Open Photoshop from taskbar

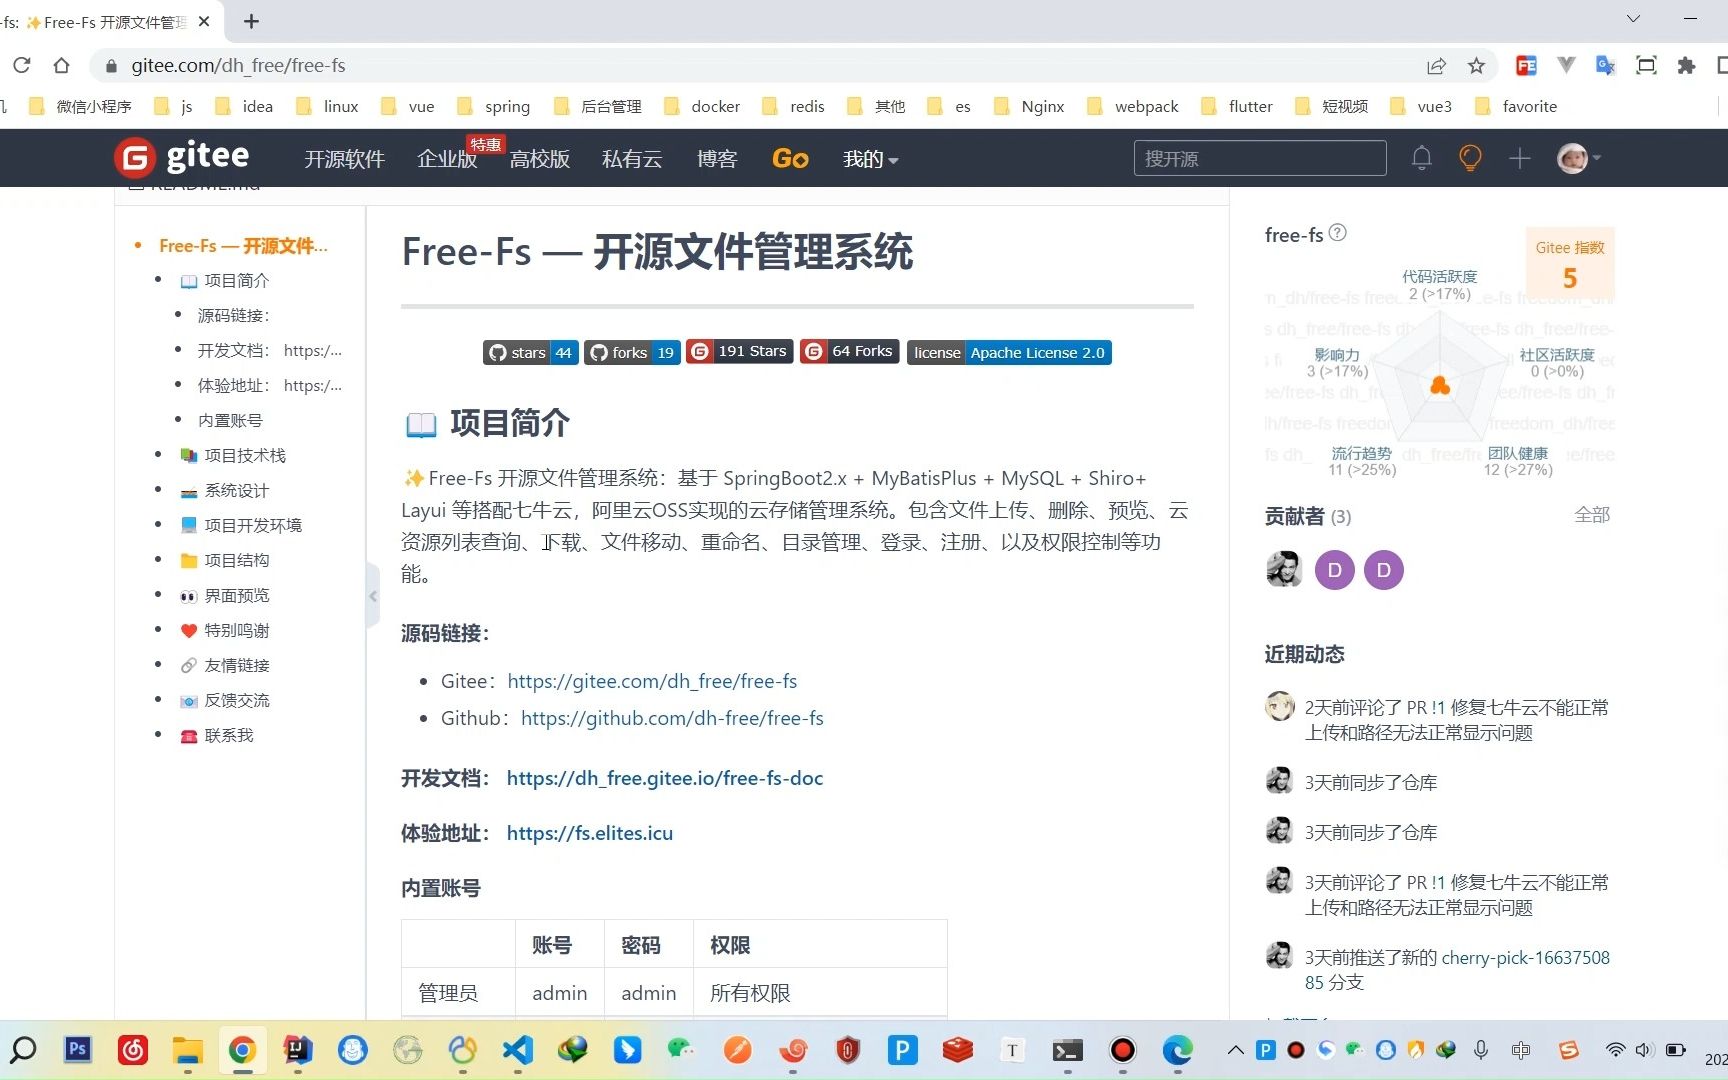[77, 1049]
